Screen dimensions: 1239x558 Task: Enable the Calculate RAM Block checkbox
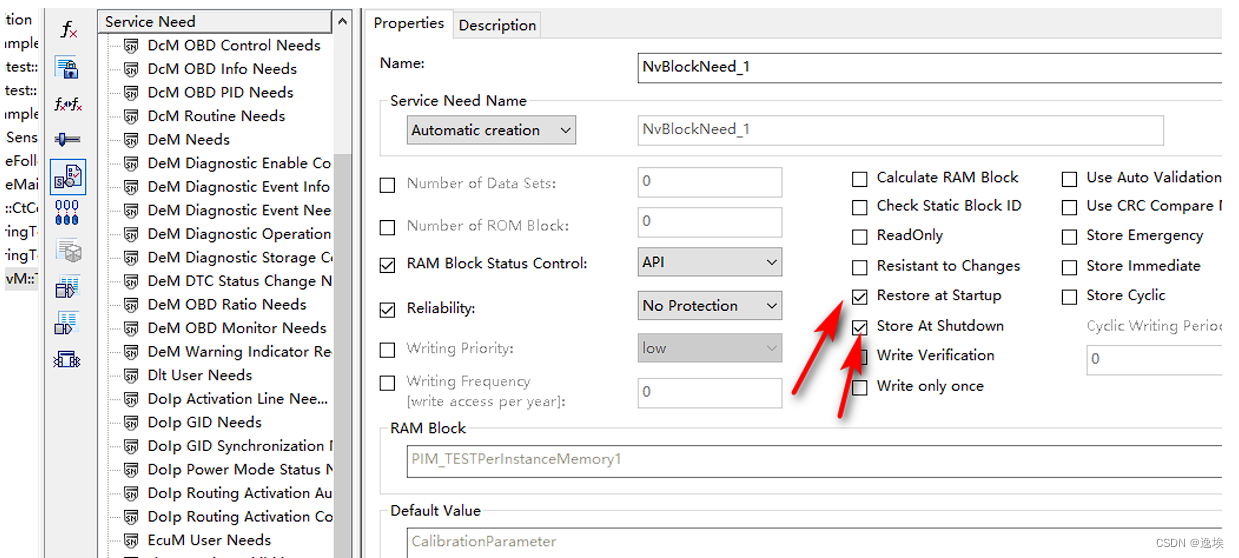tap(860, 179)
